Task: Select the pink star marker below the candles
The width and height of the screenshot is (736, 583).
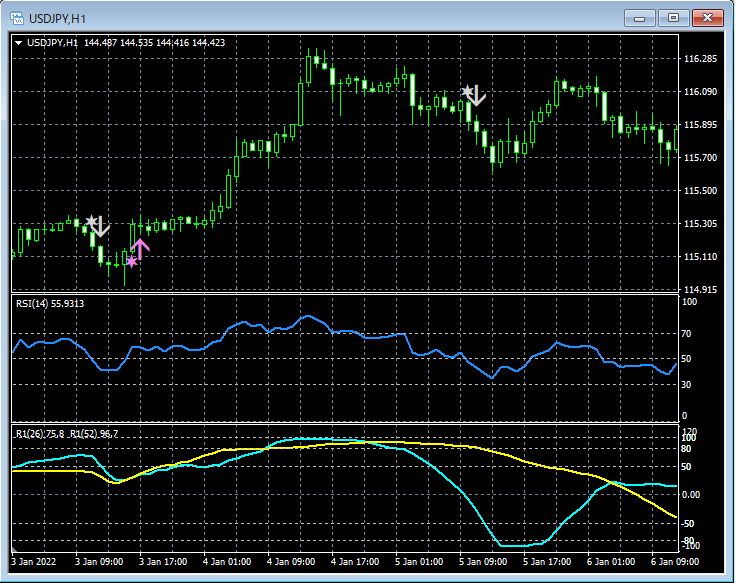Action: [131, 262]
